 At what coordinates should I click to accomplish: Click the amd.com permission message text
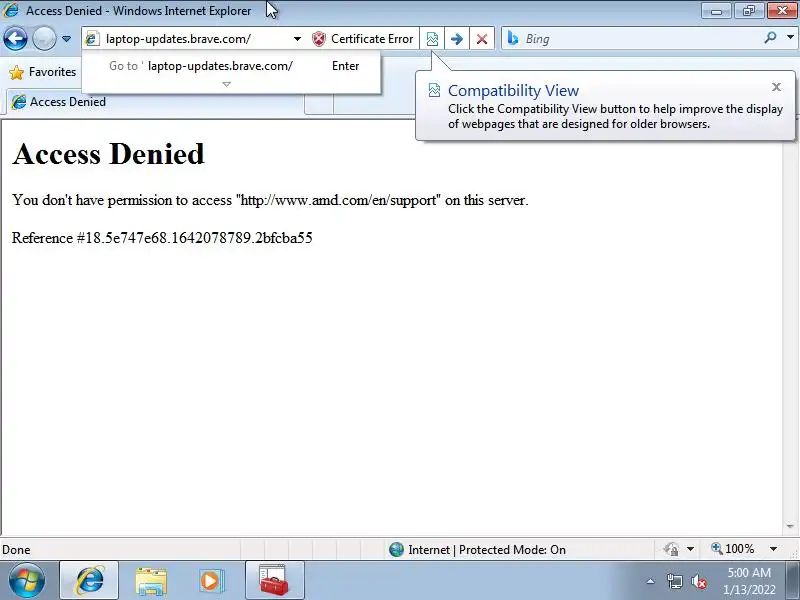270,200
